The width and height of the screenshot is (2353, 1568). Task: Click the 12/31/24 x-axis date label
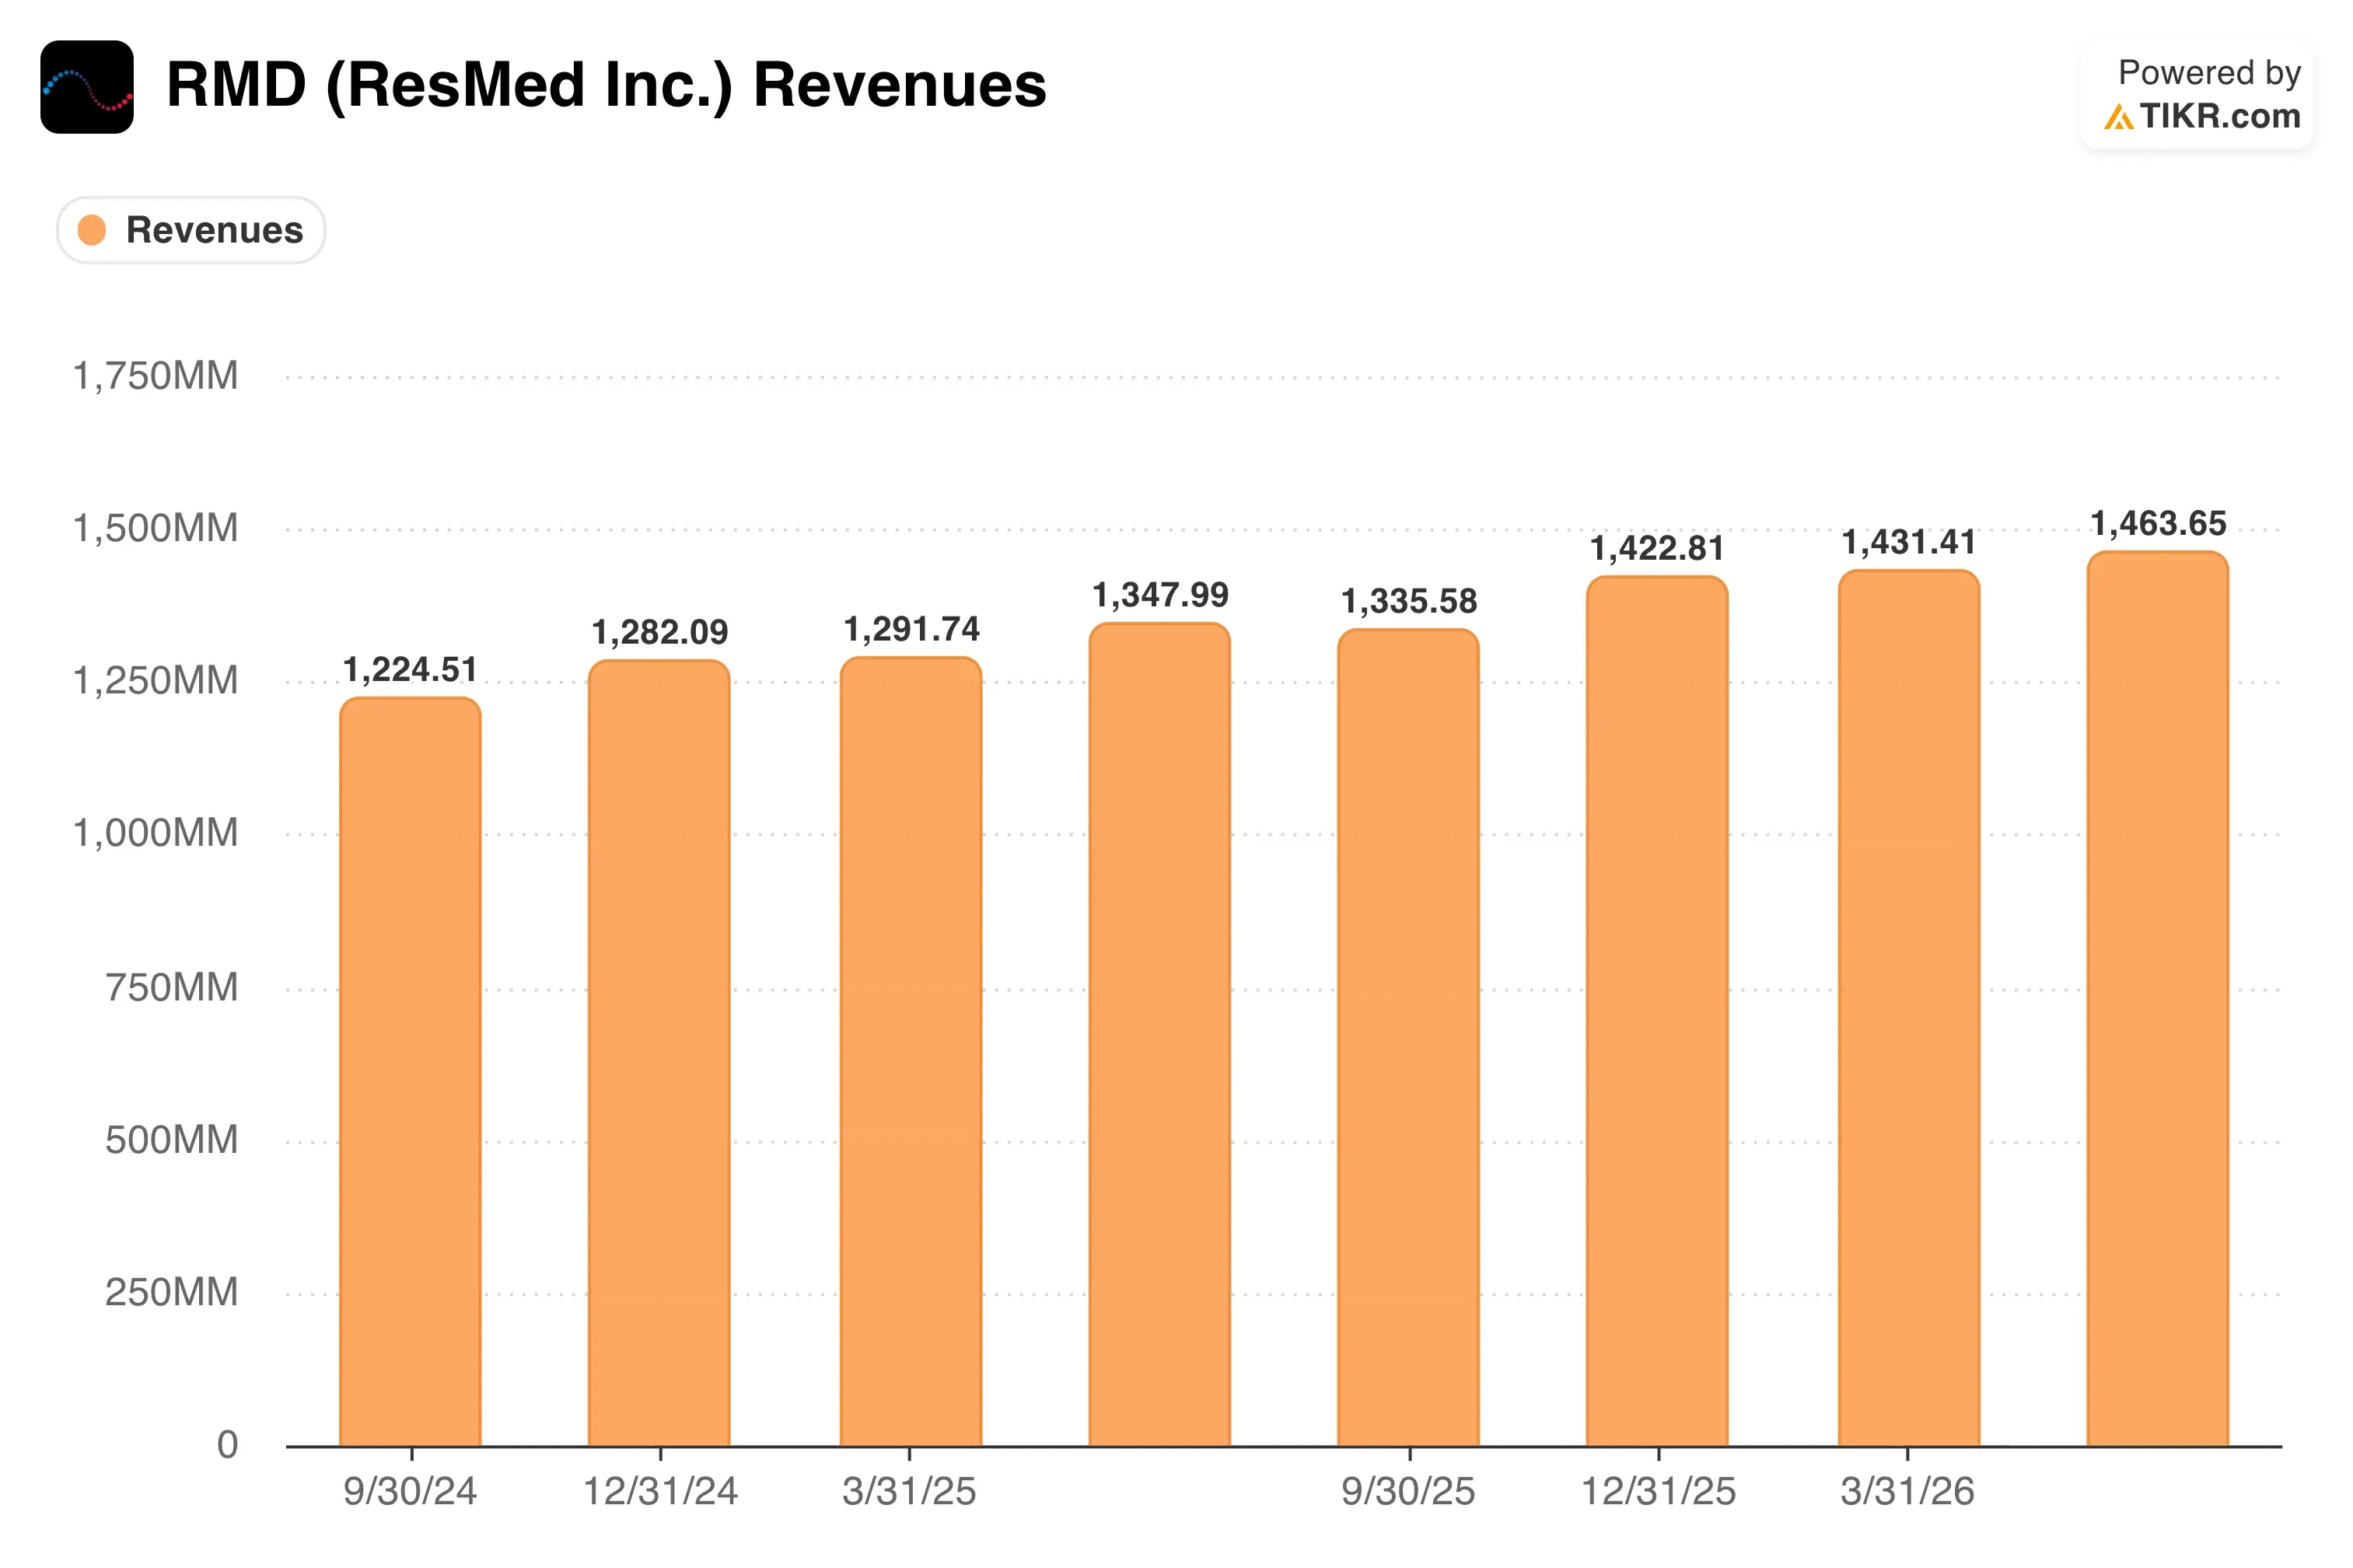660,1492
